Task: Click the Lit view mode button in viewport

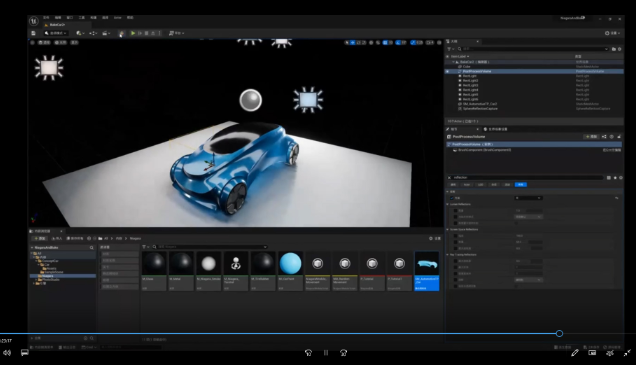Action: (x=60, y=42)
